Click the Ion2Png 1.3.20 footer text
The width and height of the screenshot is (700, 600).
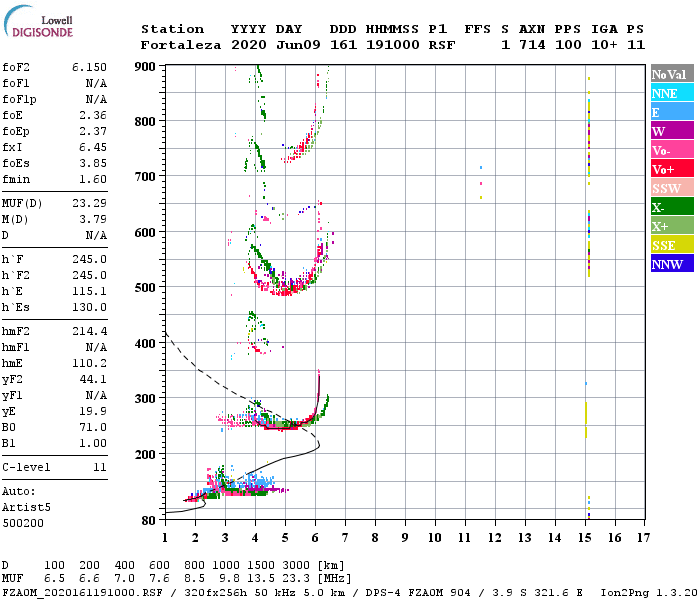[x=649, y=593]
